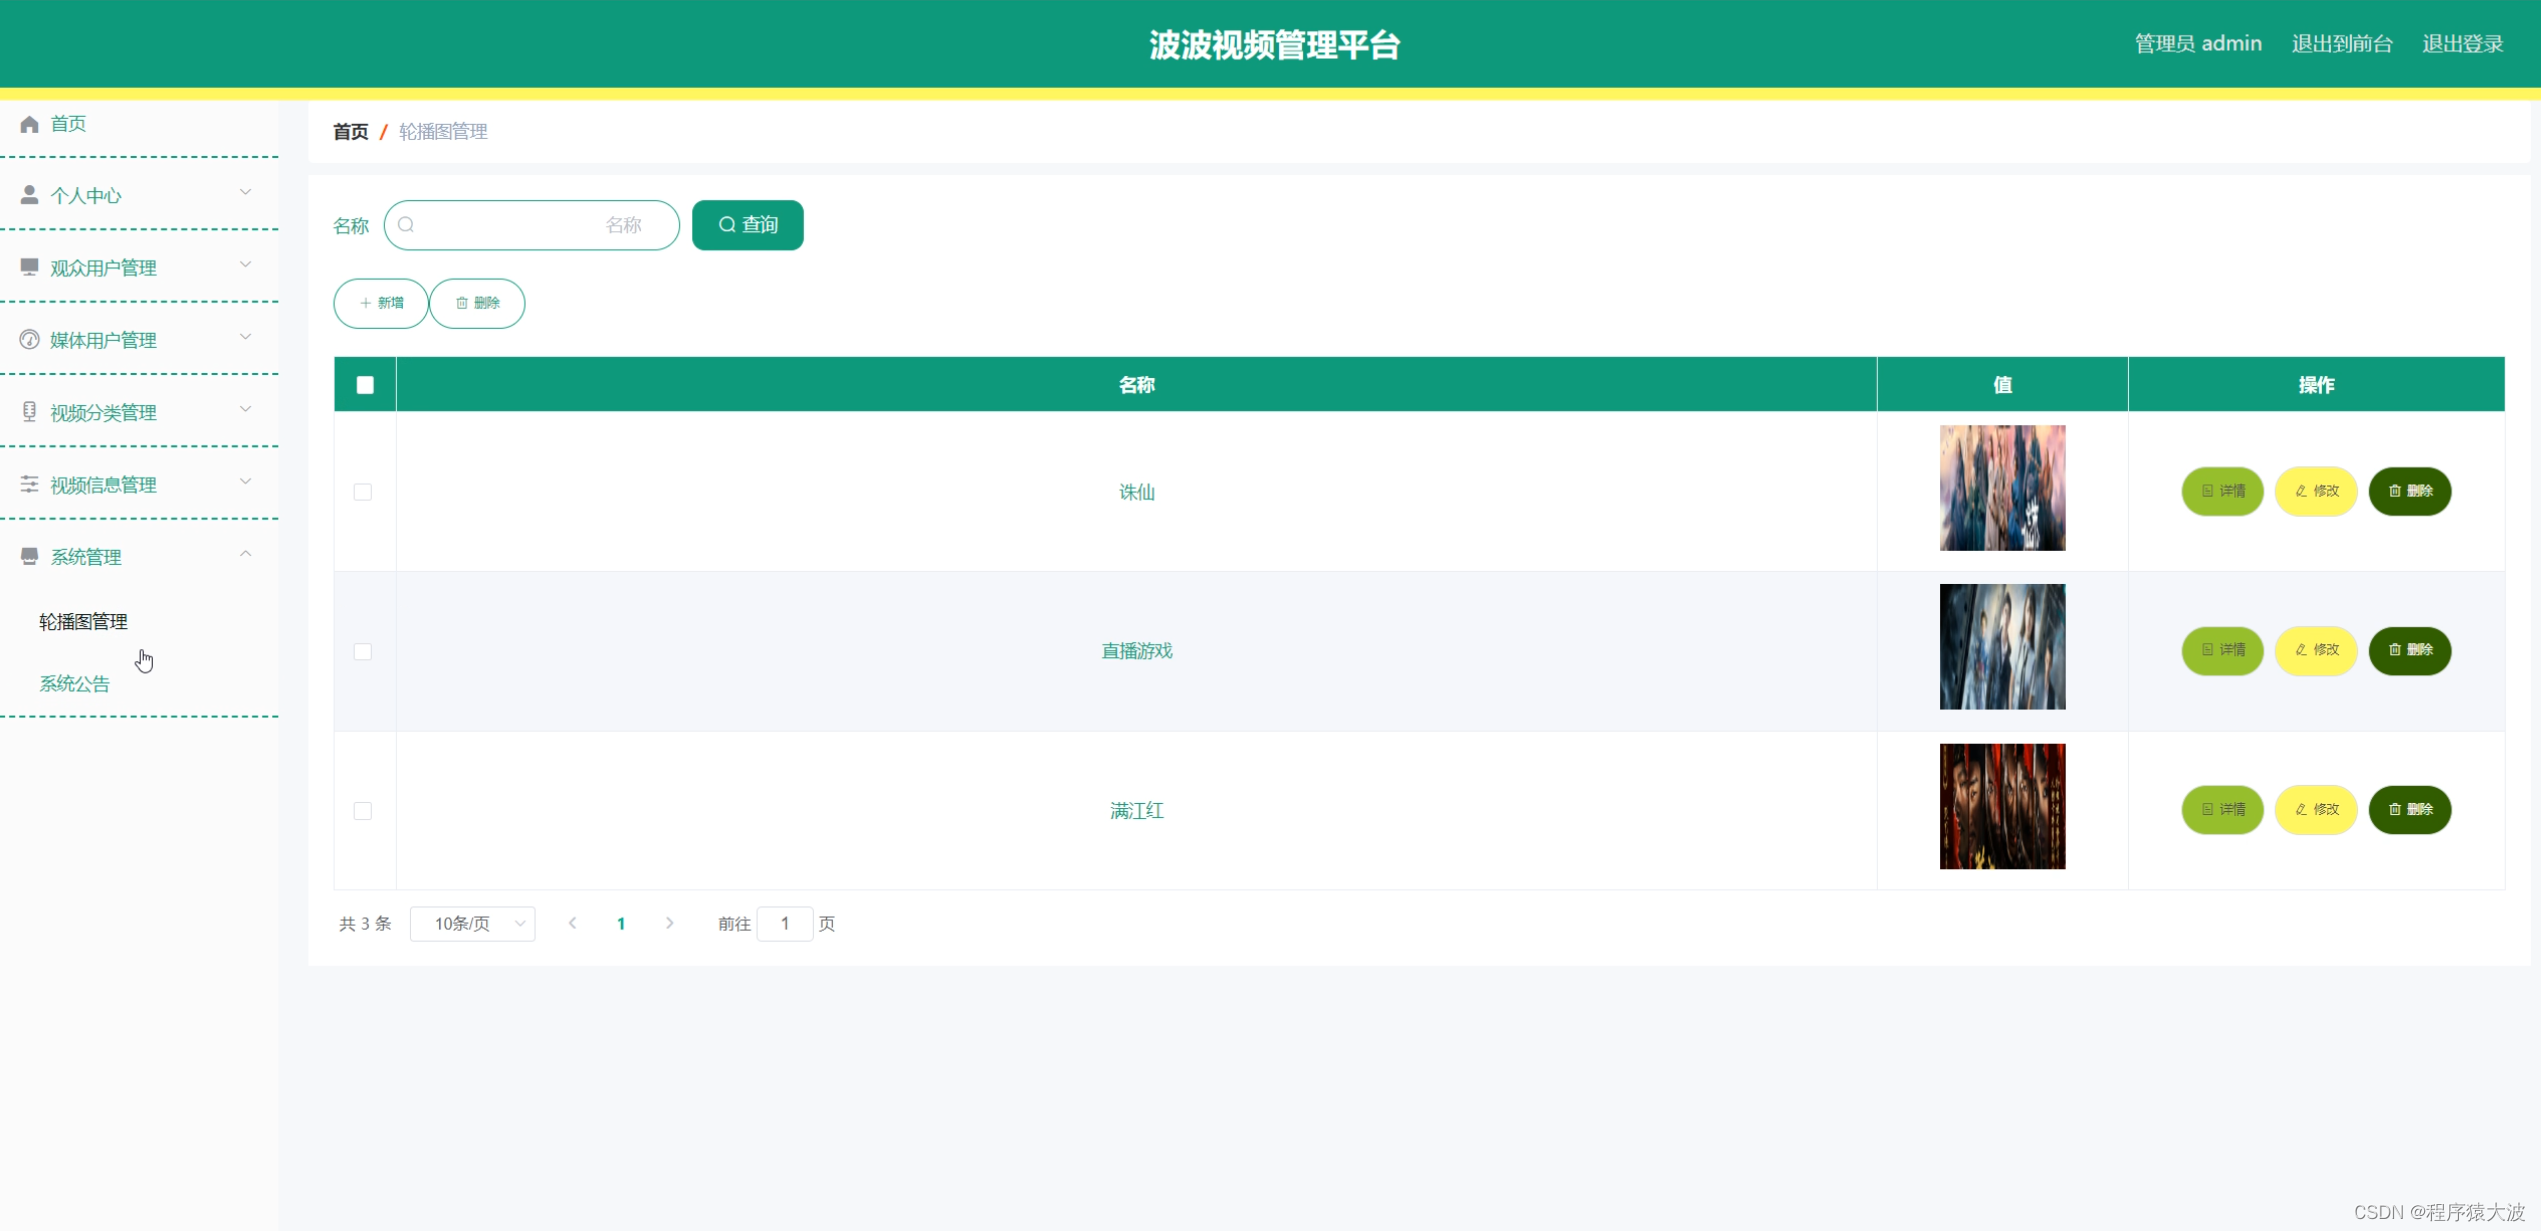The width and height of the screenshot is (2541, 1231).
Task: Check the checkbox on the 诛仙 row
Action: pos(363,492)
